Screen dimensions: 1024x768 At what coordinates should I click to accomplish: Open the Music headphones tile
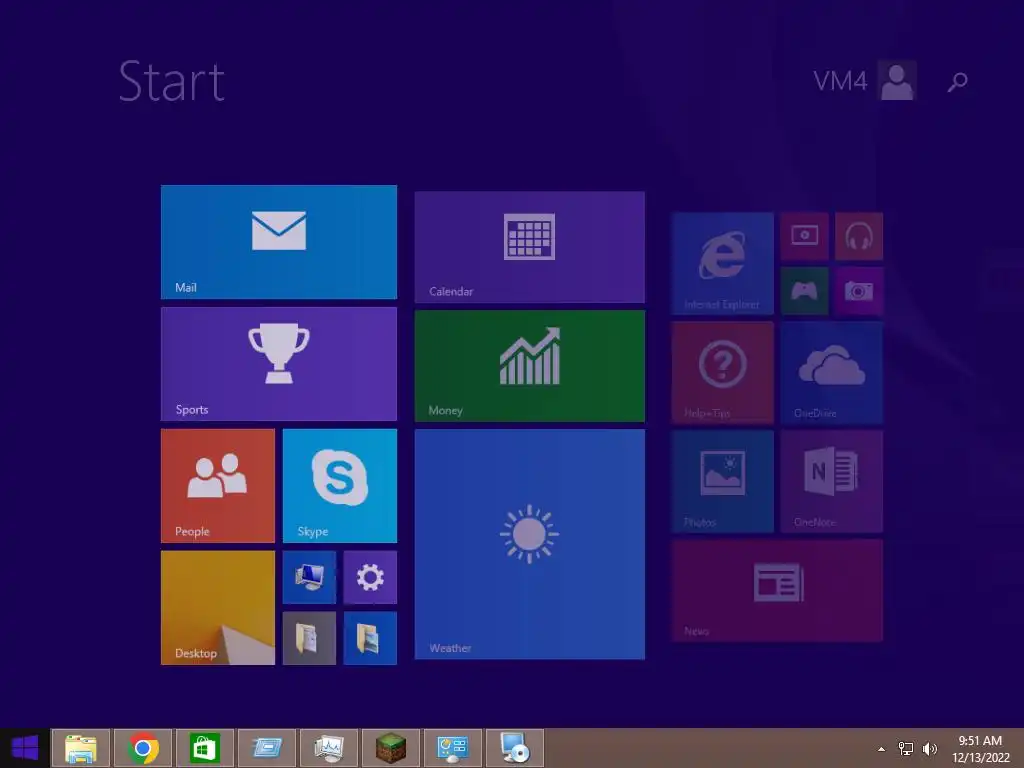pos(859,236)
